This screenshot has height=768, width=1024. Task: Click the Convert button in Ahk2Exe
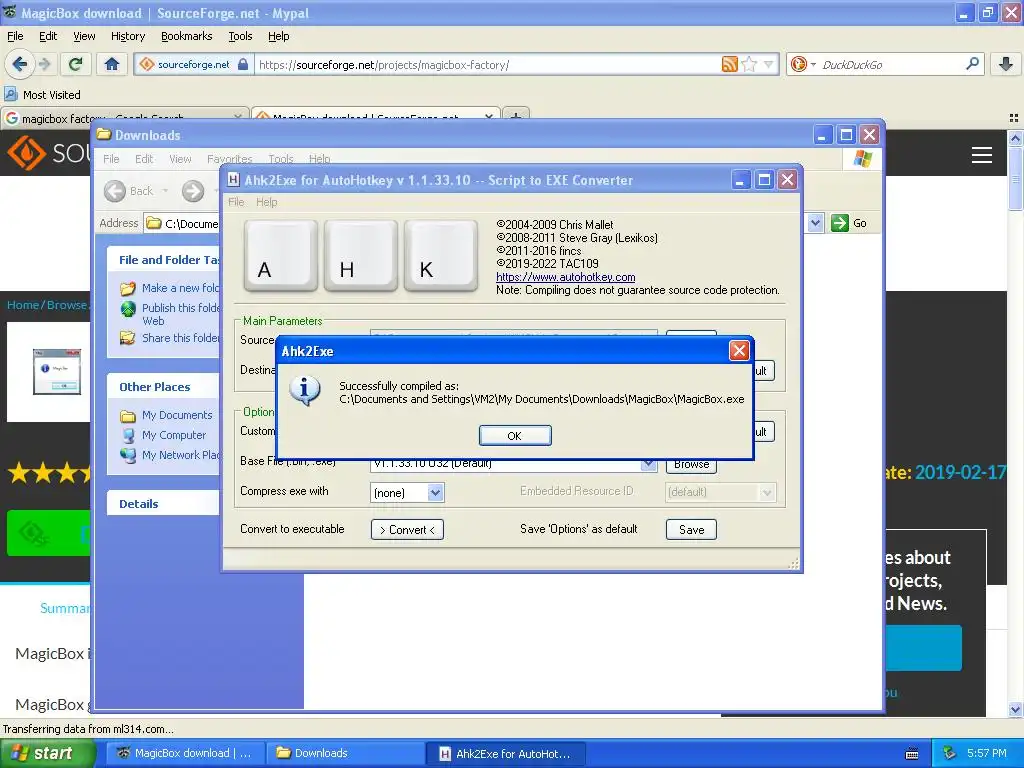pyautogui.click(x=408, y=530)
